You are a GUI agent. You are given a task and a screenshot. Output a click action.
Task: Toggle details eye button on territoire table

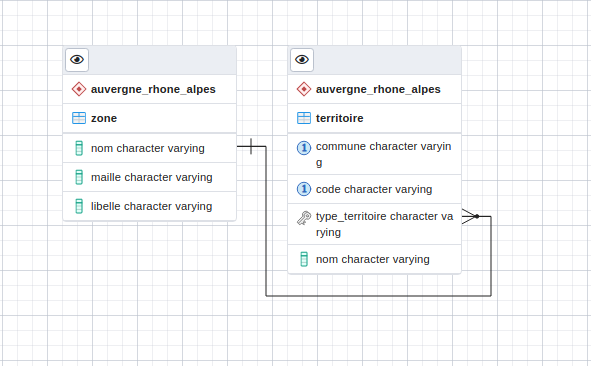[x=302, y=60]
